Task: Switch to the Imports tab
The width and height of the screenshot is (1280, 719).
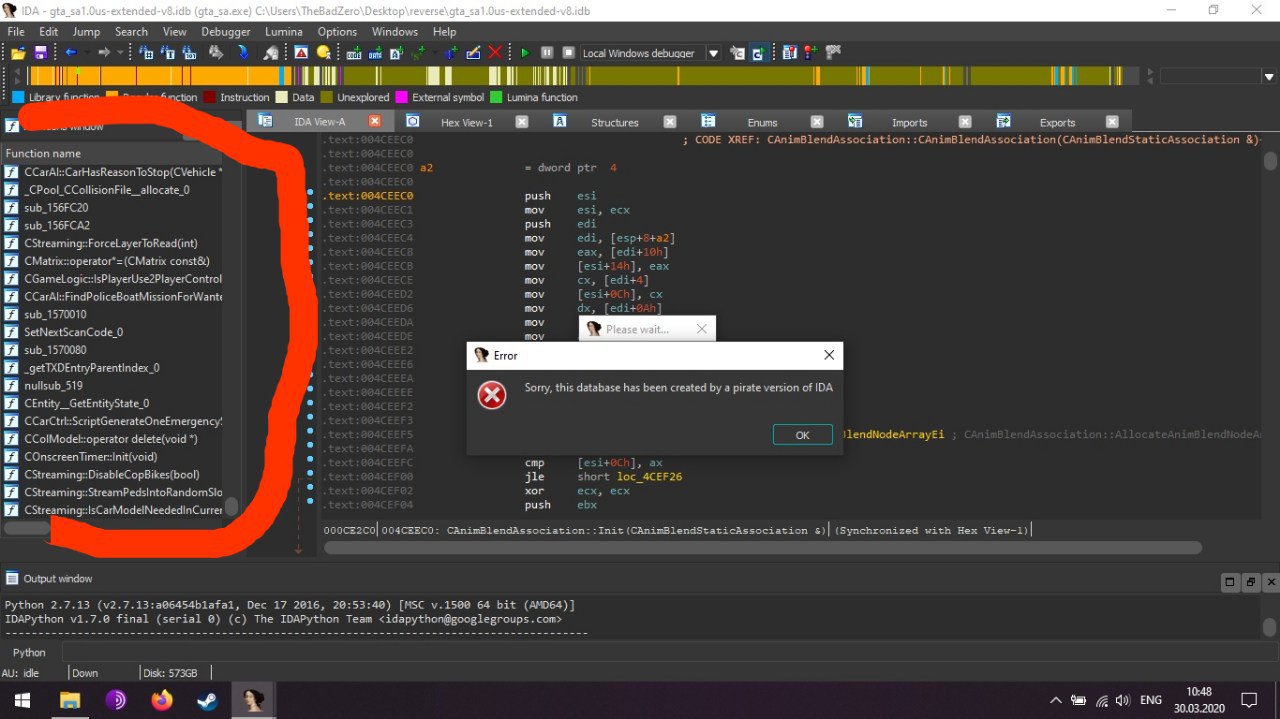Action: pyautogui.click(x=909, y=122)
